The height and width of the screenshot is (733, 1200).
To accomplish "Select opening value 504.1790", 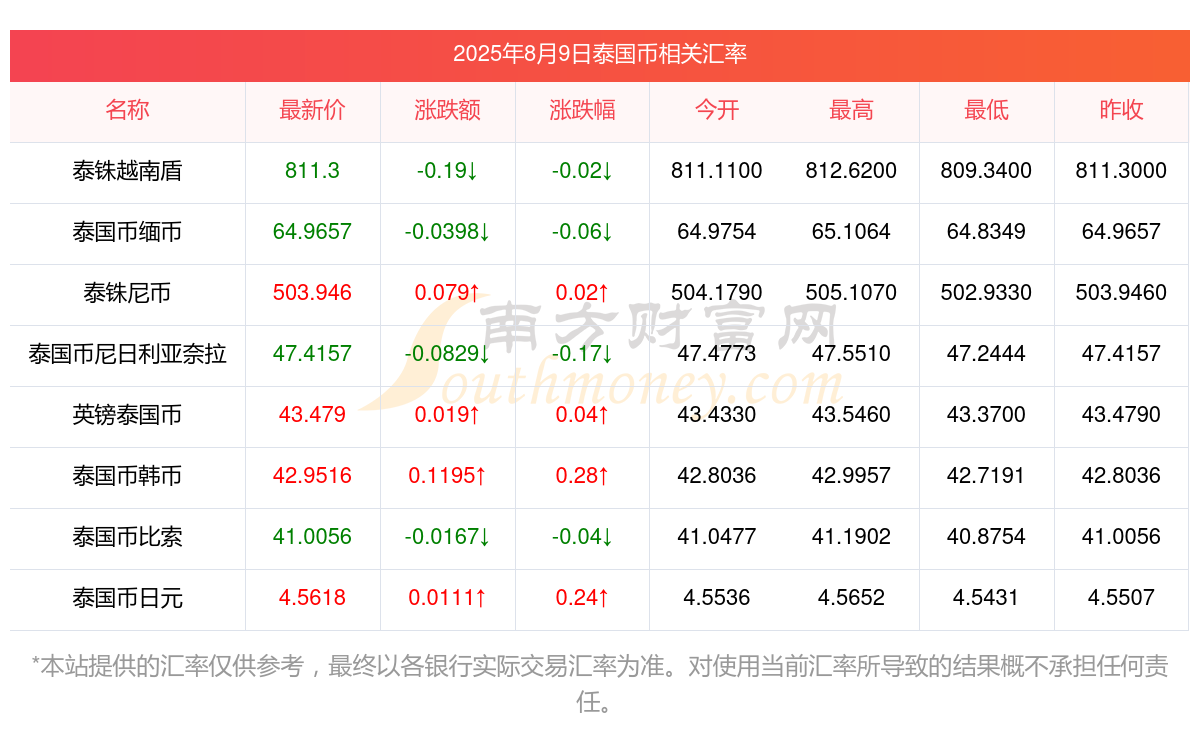I will (x=717, y=293).
